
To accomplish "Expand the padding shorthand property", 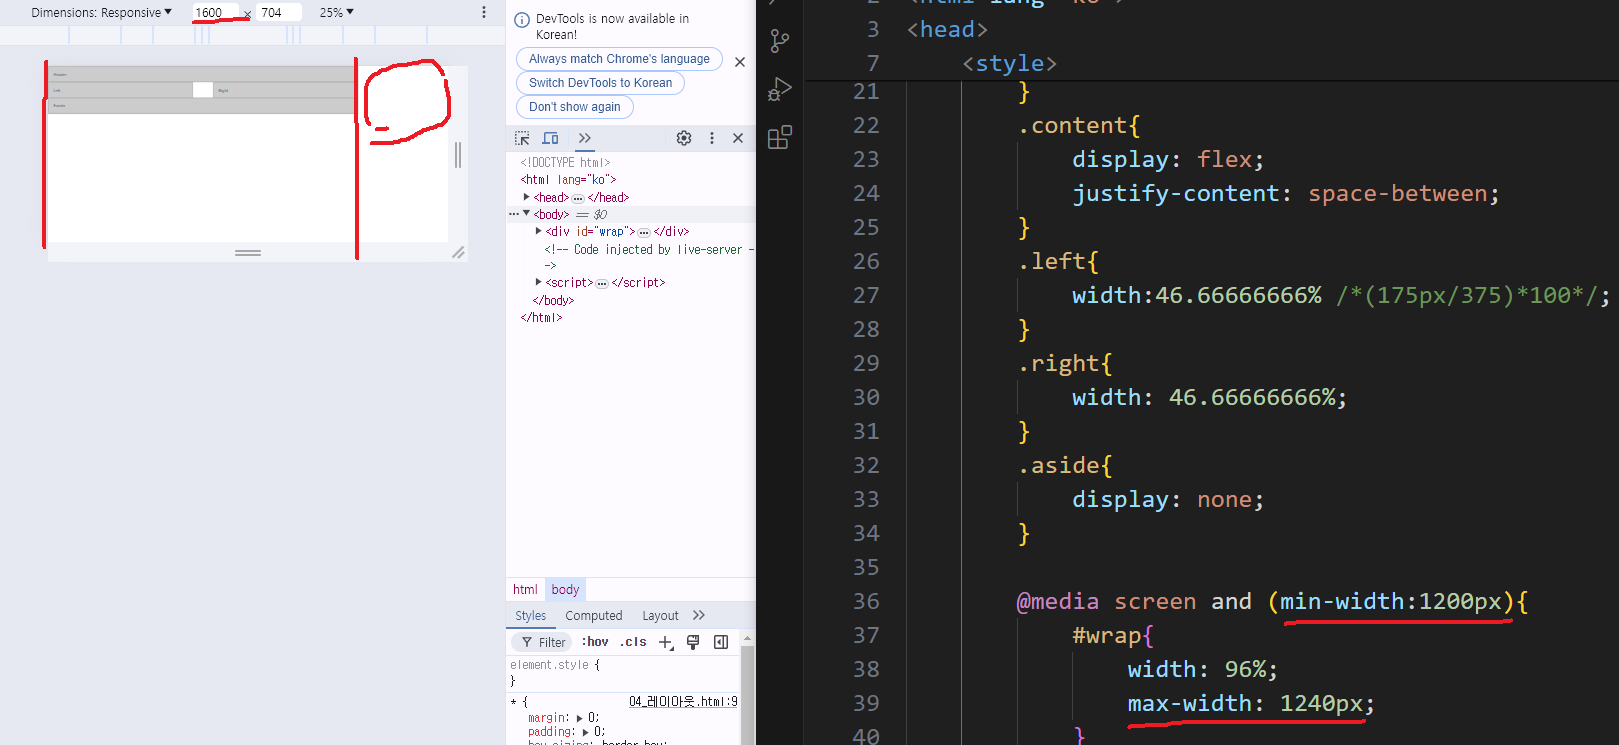I will 587,732.
